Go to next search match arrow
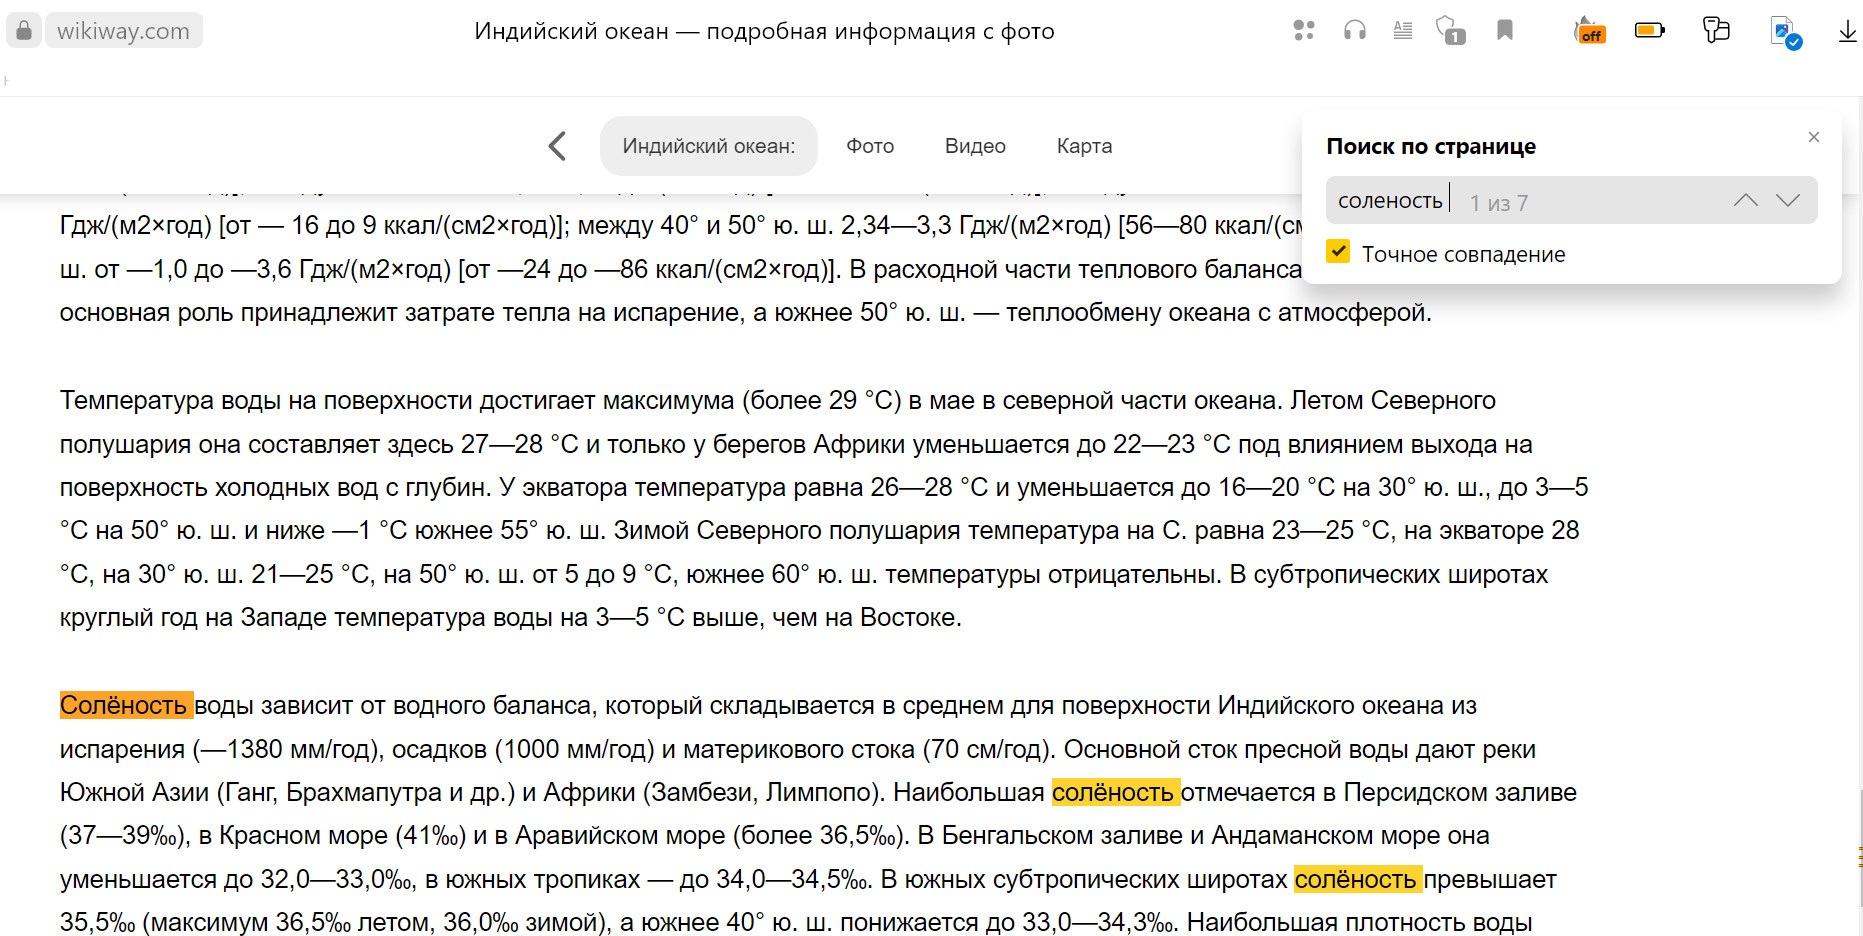 [1788, 201]
